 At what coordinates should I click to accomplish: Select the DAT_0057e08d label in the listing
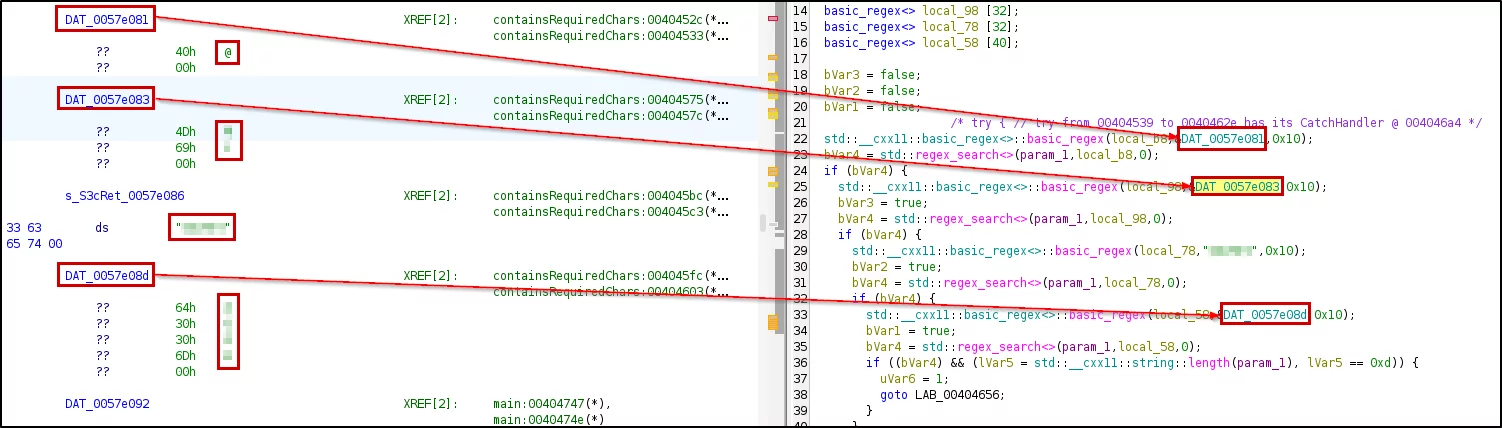pos(105,276)
